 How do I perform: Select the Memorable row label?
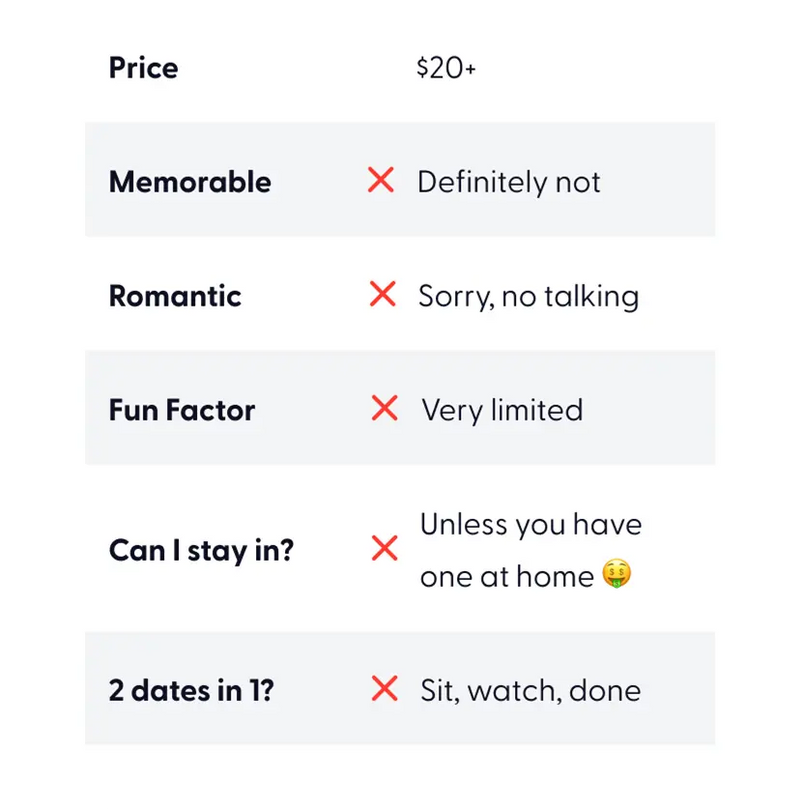(190, 182)
